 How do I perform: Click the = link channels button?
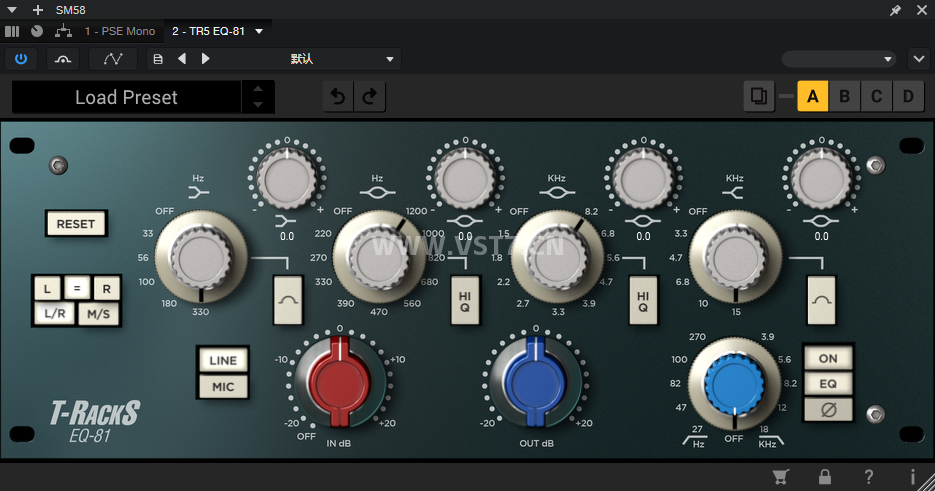tap(76, 288)
